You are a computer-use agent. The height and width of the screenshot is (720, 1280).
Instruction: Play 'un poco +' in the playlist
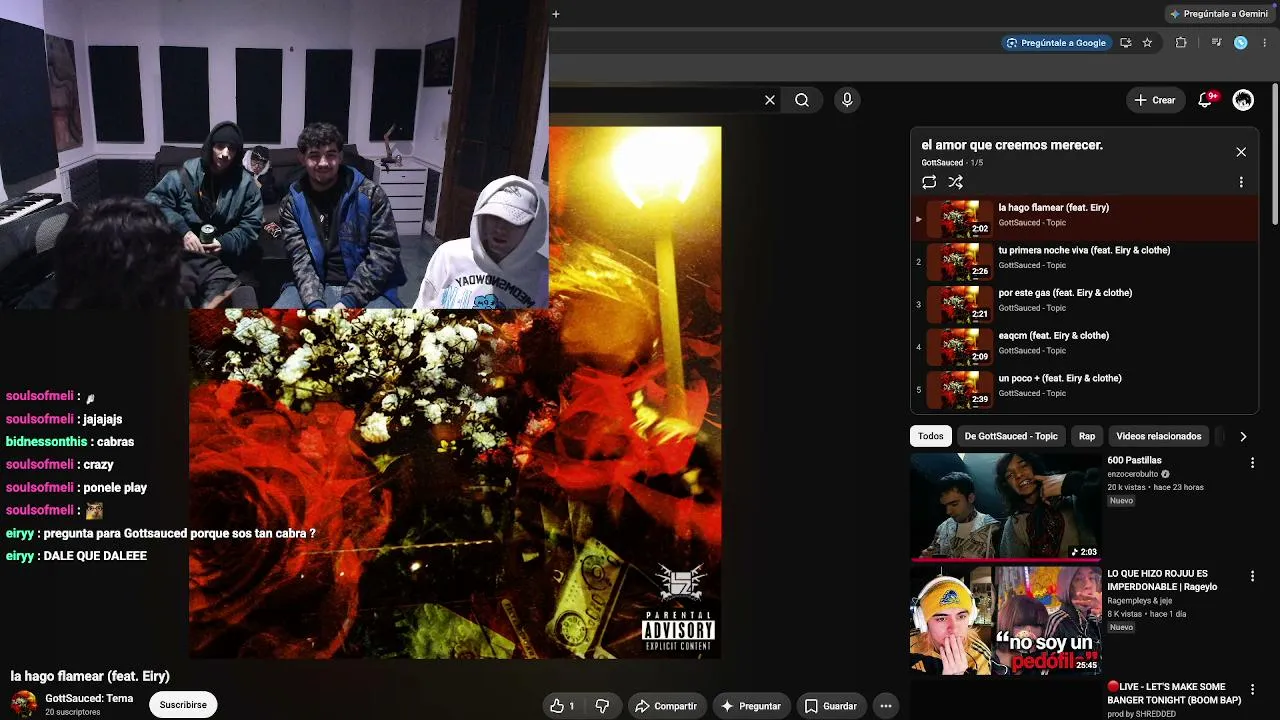click(x=1085, y=390)
